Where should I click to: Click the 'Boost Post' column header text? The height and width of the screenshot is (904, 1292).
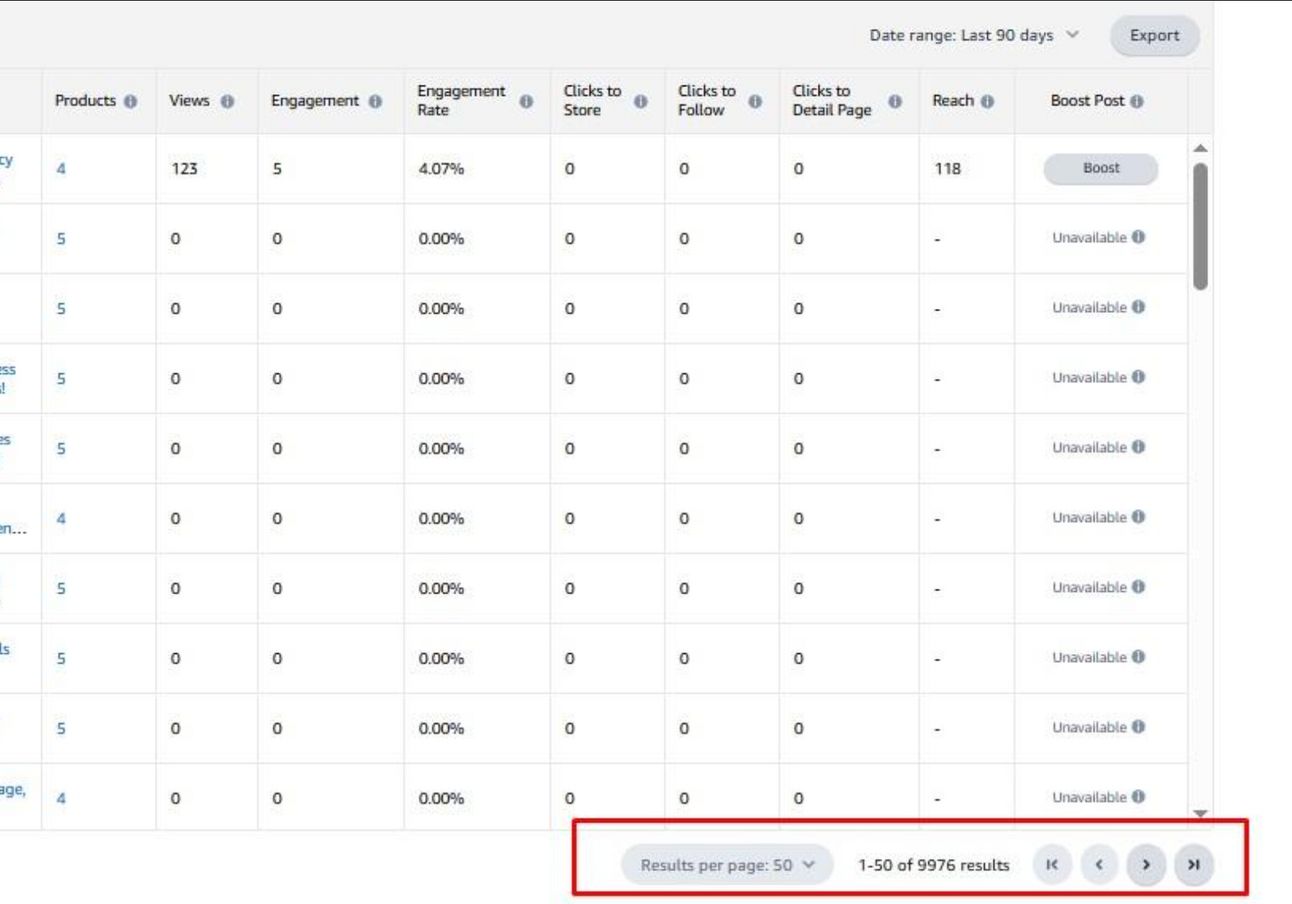click(x=1088, y=102)
